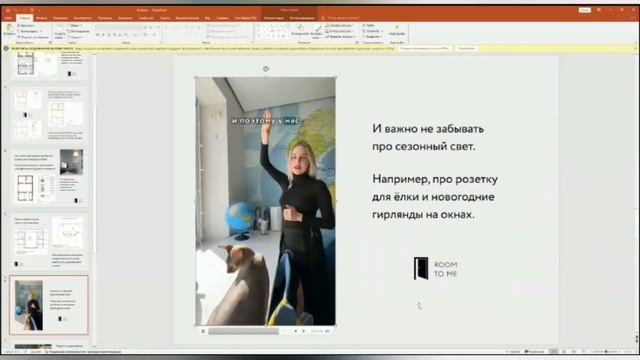Image resolution: width=640 pixels, height=360 pixels.
Task: Switch to Slide Sorter view
Action: tap(564, 351)
